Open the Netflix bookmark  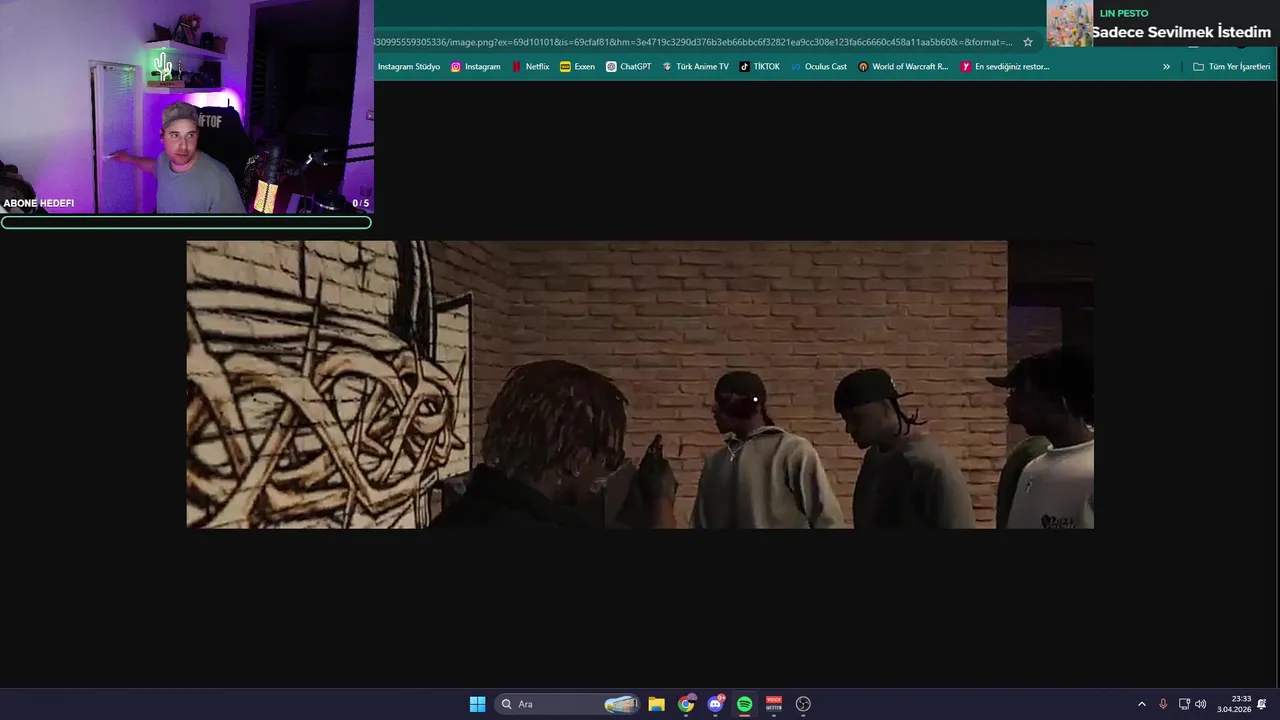tap(530, 67)
